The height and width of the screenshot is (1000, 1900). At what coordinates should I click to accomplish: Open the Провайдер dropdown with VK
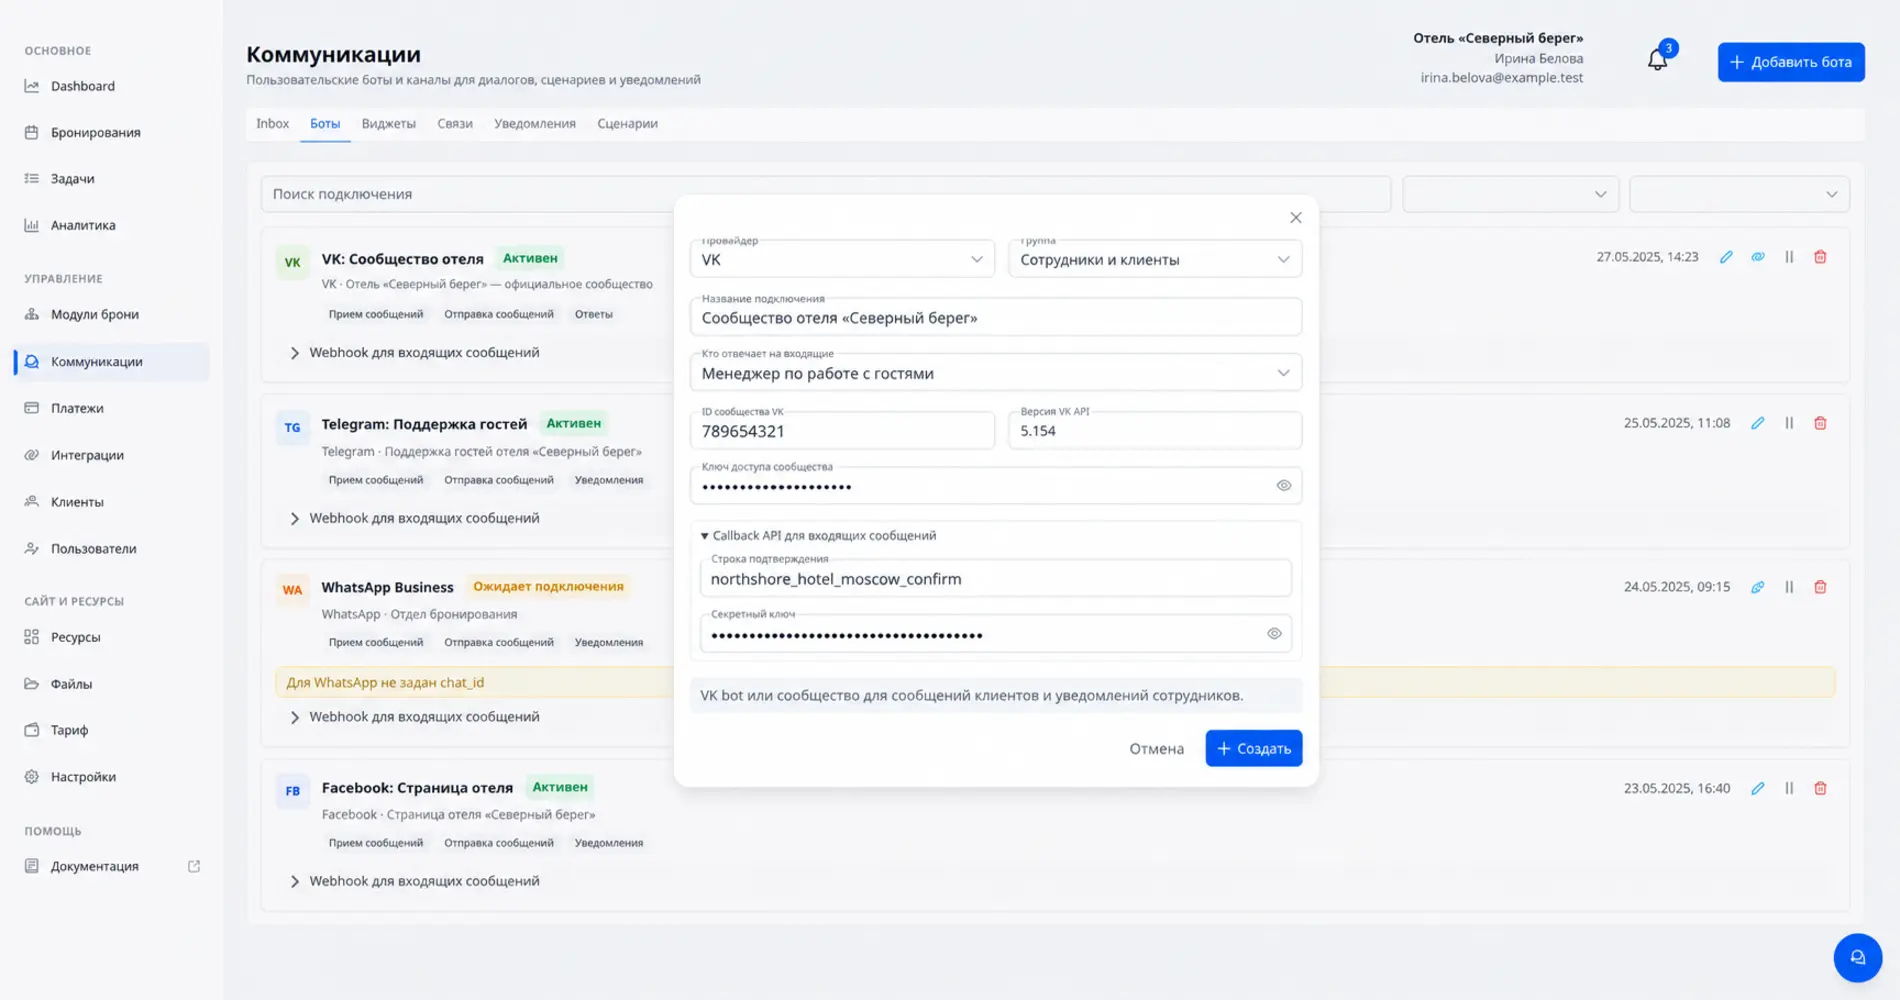click(842, 259)
